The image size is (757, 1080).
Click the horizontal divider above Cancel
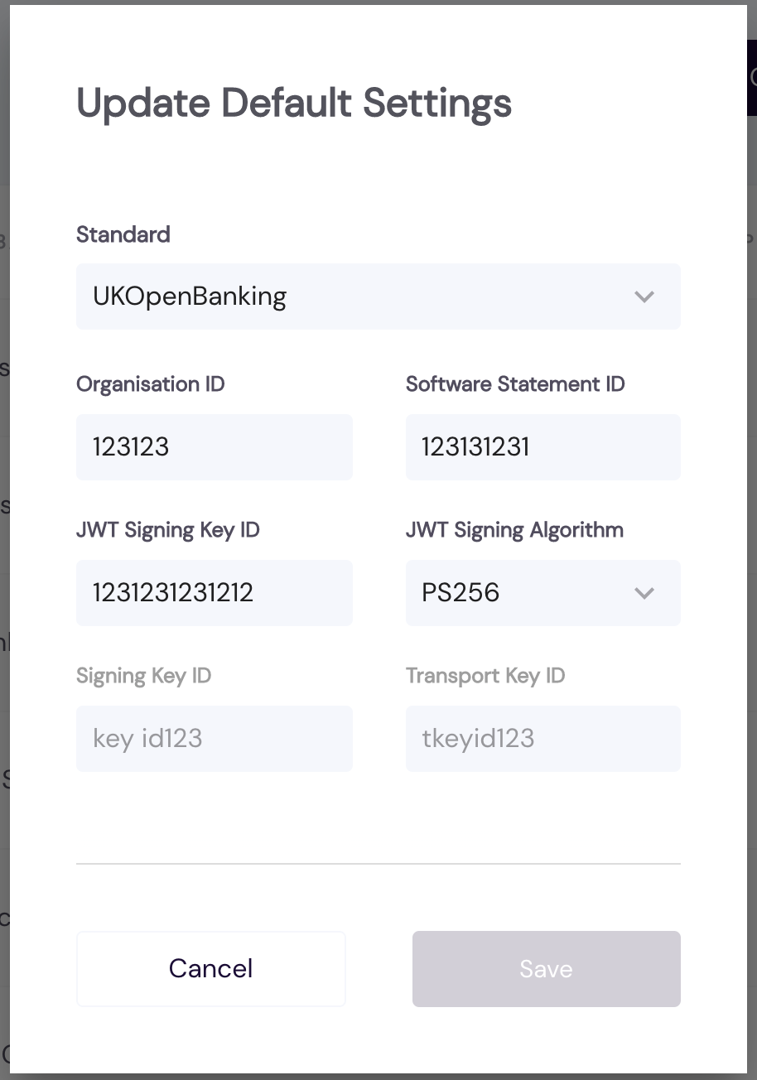click(x=378, y=863)
